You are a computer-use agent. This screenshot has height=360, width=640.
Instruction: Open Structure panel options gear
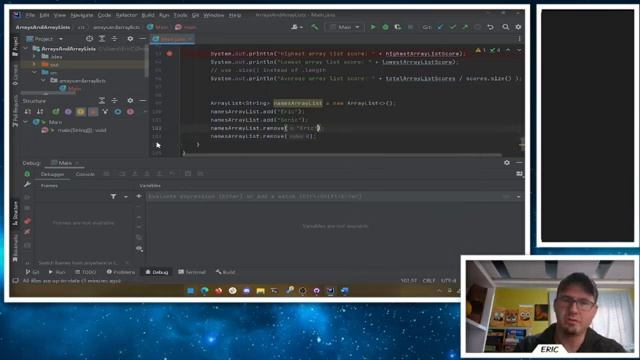coord(130,100)
